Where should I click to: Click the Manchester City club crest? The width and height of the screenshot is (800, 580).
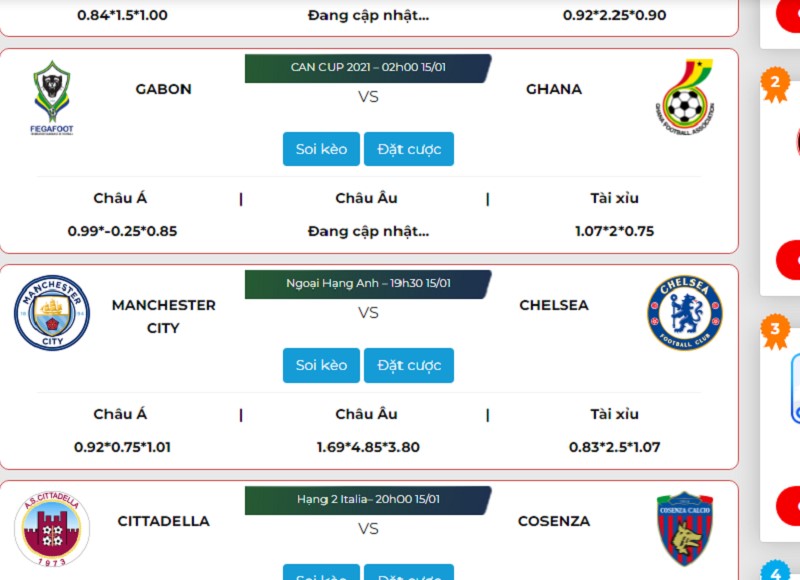click(x=52, y=313)
